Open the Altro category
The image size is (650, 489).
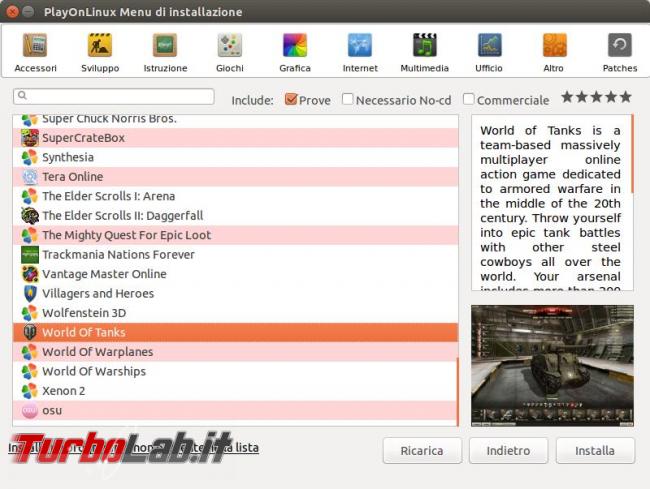tap(554, 52)
